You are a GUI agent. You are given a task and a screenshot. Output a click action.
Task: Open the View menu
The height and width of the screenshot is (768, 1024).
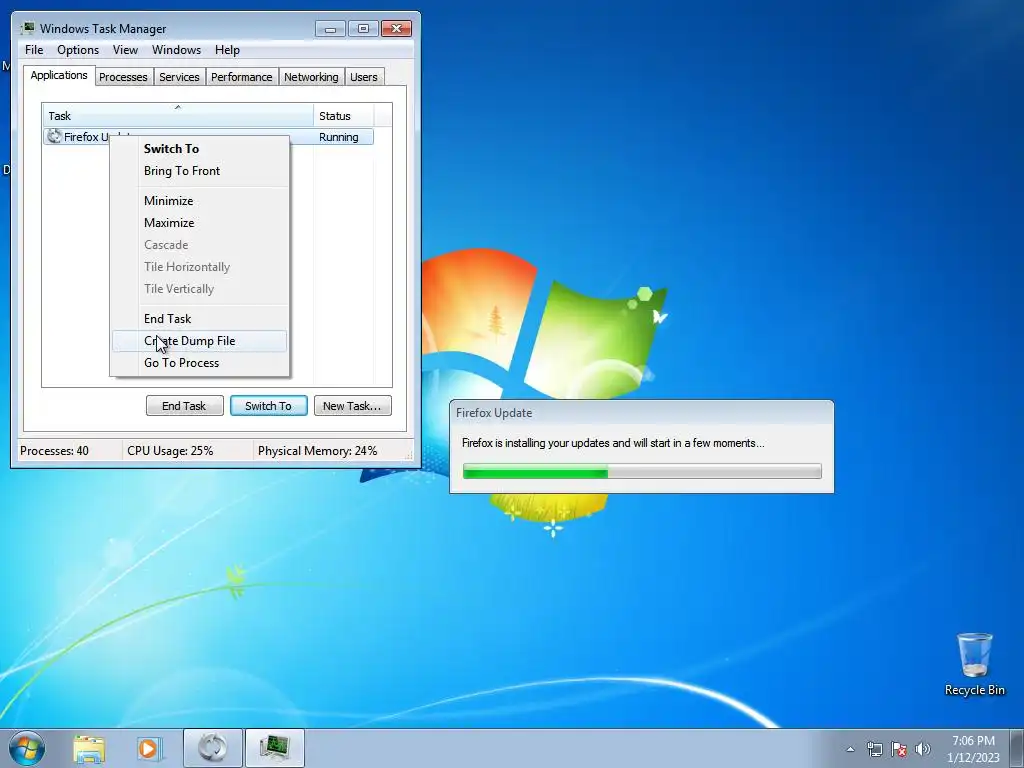125,50
